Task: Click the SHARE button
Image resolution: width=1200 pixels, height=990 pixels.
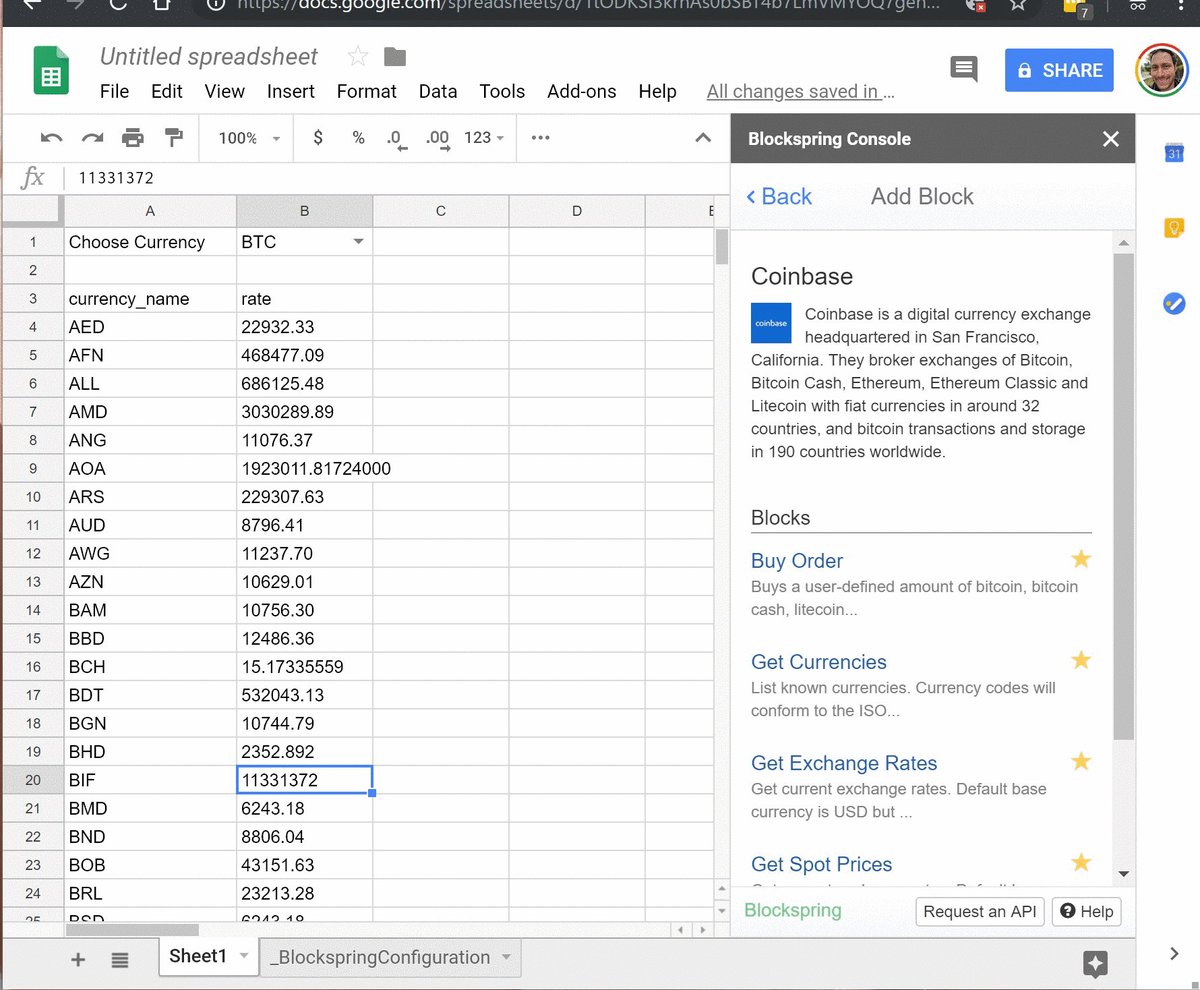Action: pyautogui.click(x=1059, y=70)
